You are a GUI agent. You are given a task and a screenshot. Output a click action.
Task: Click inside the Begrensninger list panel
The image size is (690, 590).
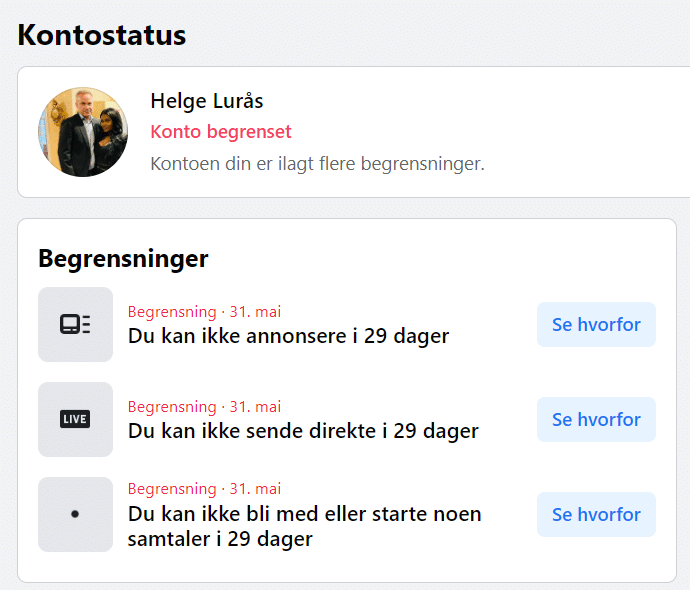[x=347, y=400]
